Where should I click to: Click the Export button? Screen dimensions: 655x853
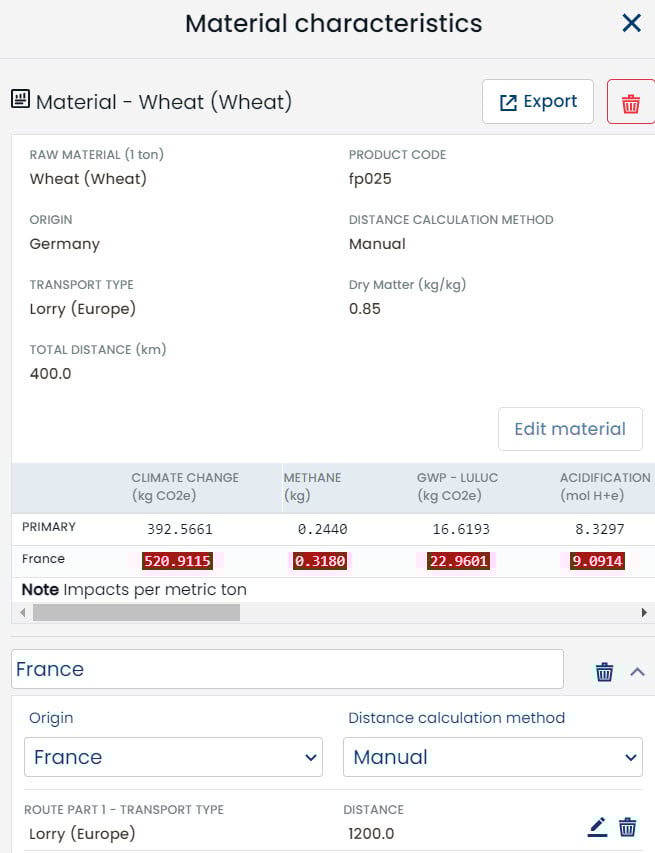point(538,102)
